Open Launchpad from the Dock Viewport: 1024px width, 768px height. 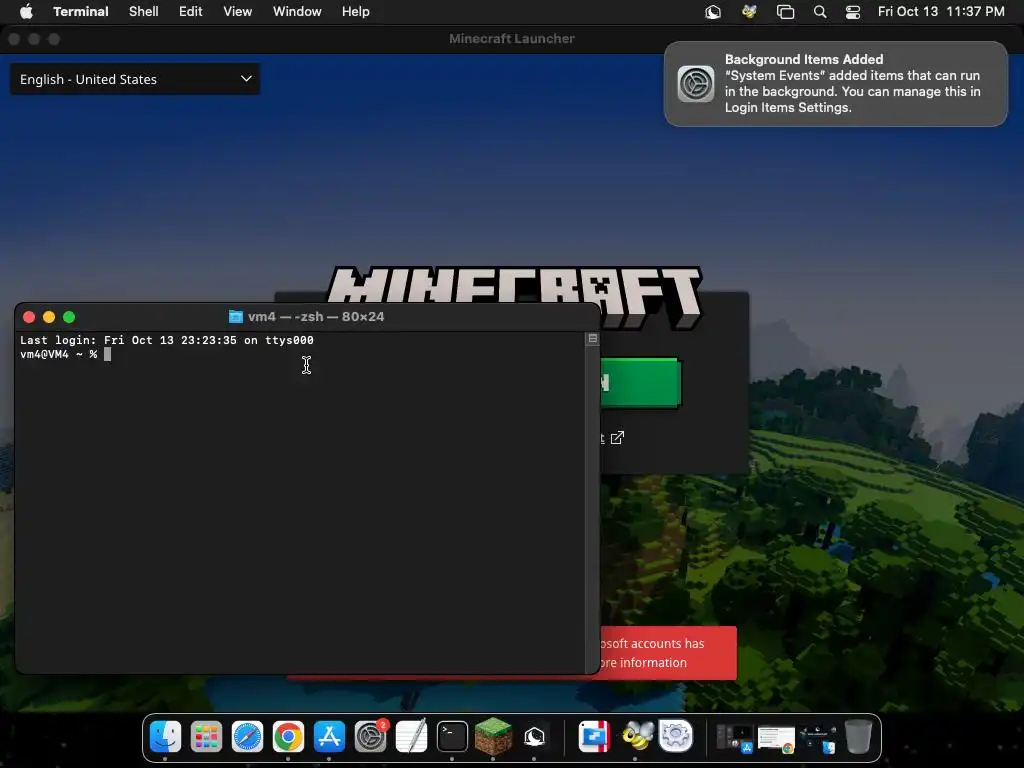(206, 737)
